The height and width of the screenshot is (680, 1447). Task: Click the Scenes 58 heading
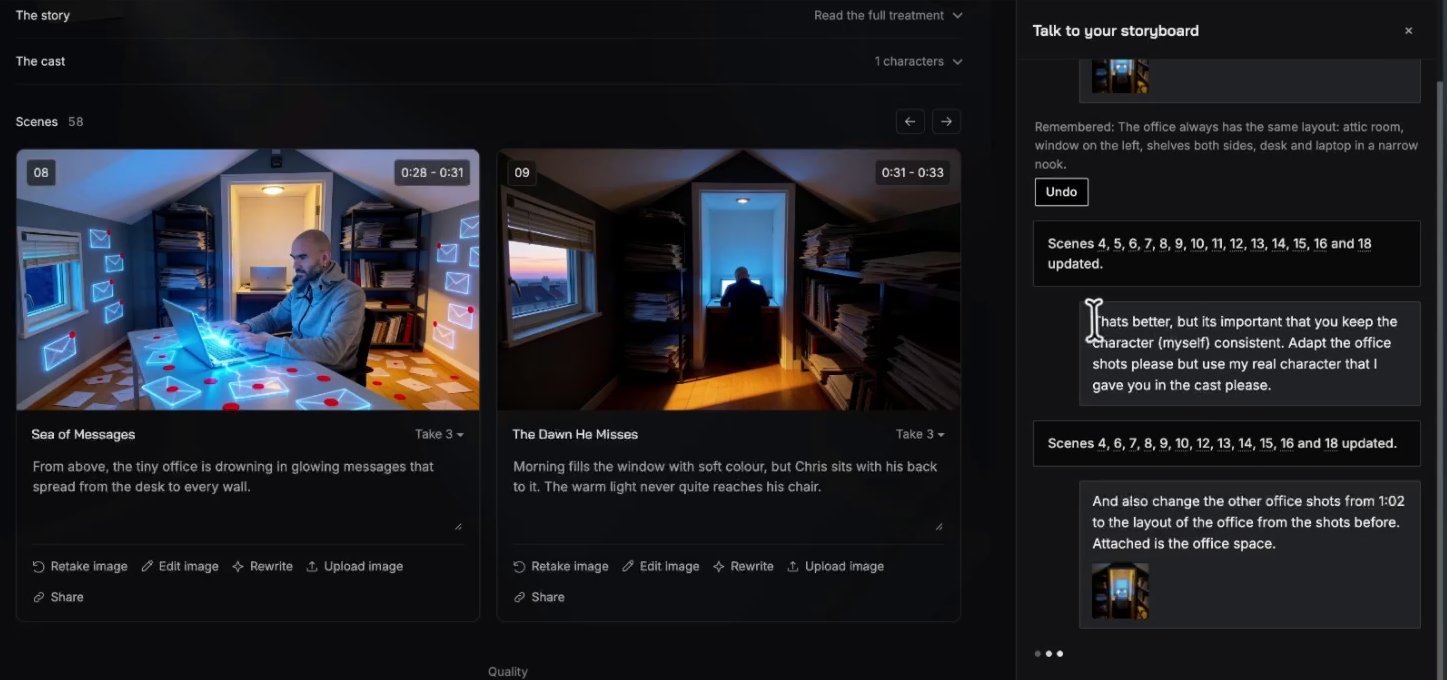point(49,122)
